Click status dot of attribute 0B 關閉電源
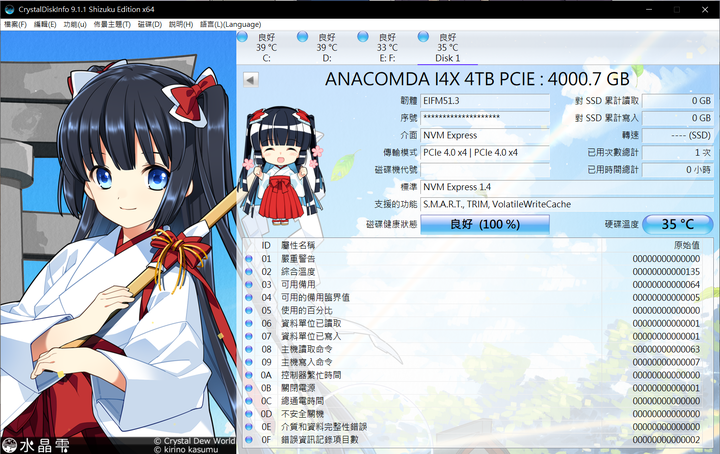720x454 pixels. pyautogui.click(x=249, y=388)
